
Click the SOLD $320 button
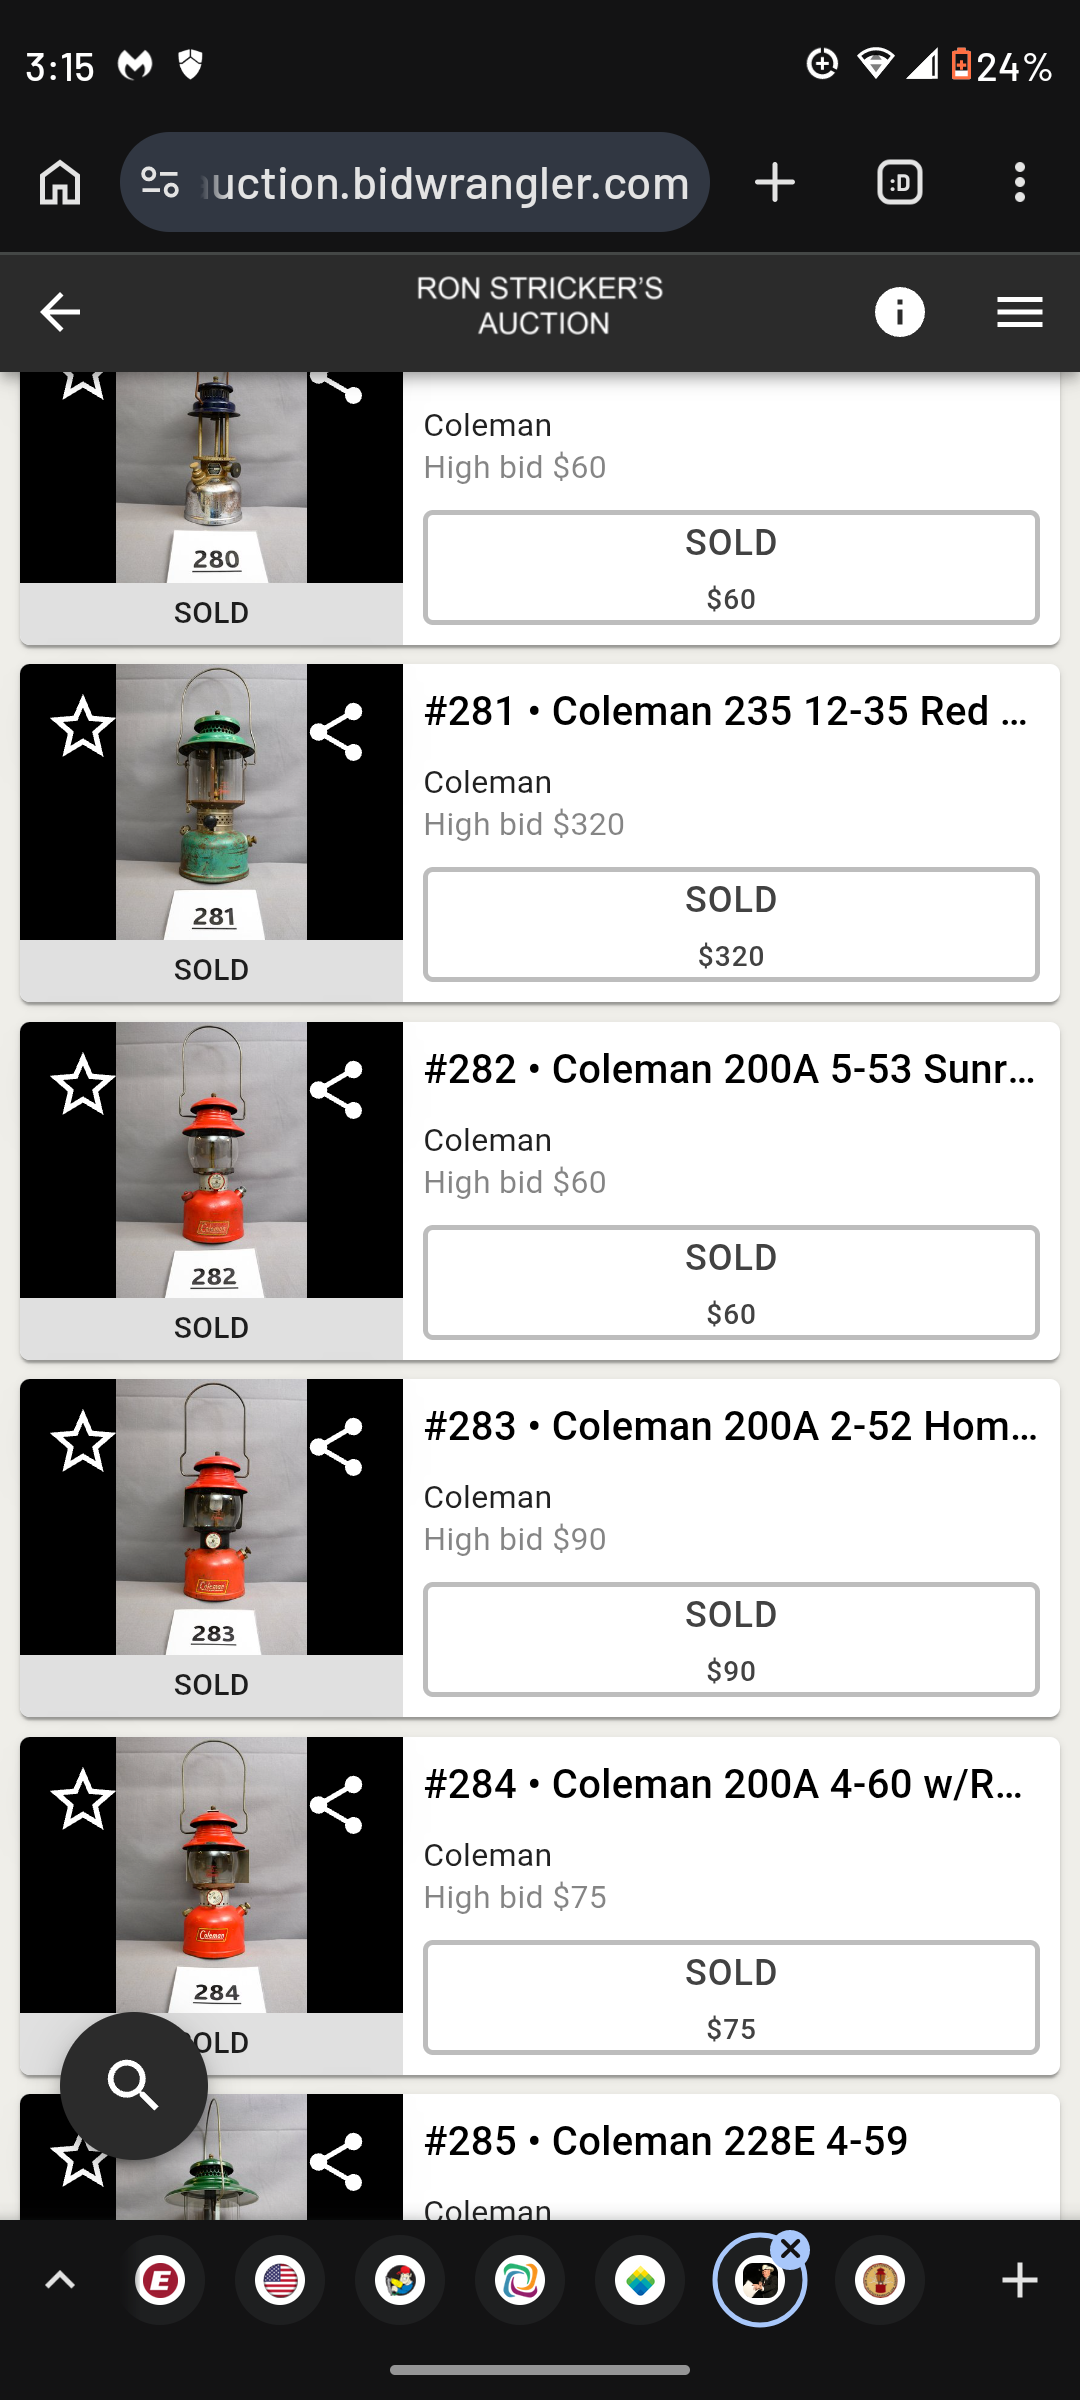coord(731,925)
